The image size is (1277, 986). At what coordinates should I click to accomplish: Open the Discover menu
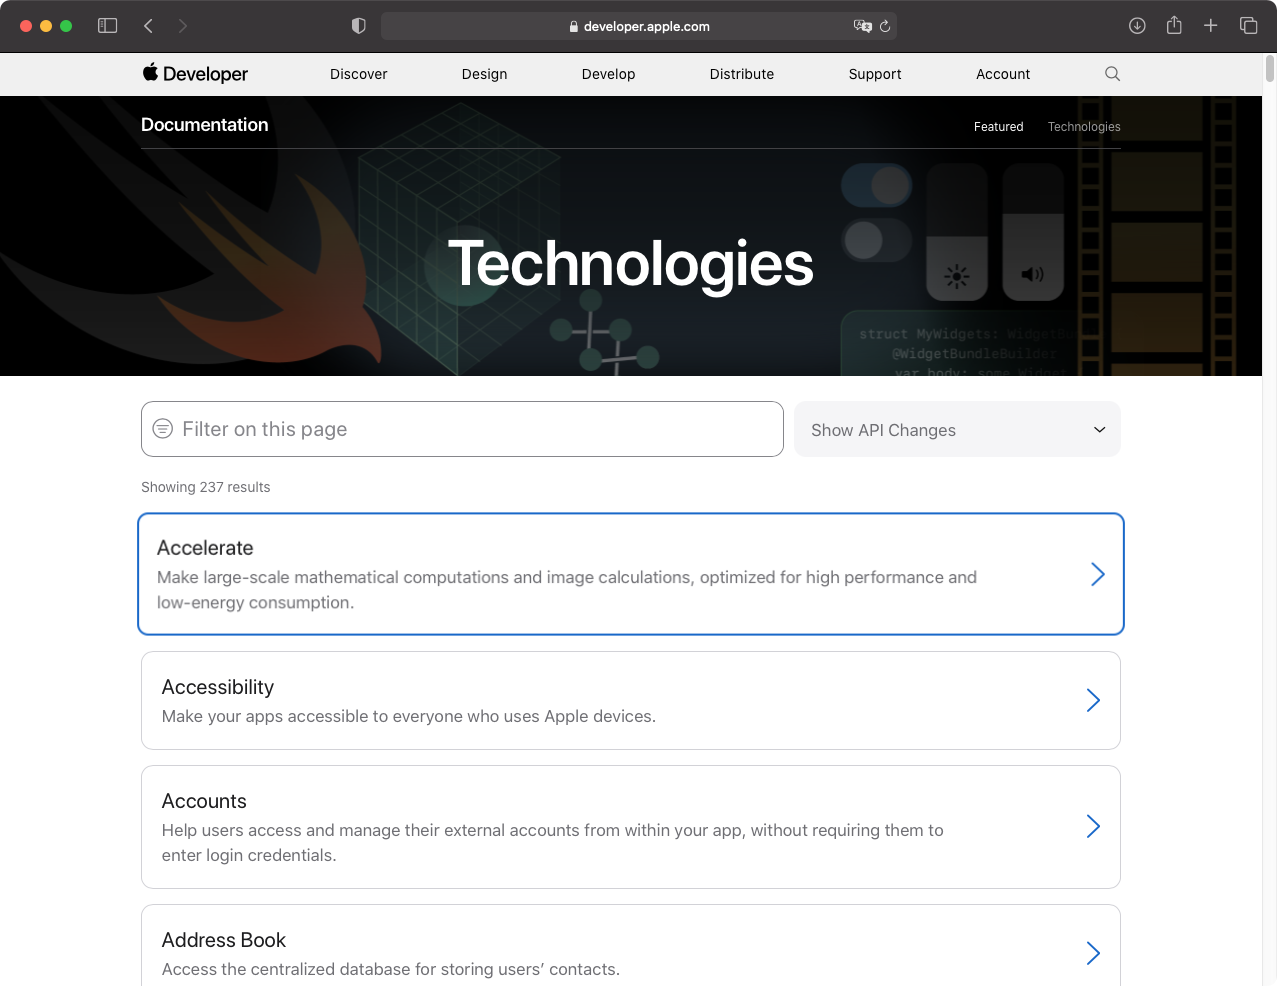(359, 74)
